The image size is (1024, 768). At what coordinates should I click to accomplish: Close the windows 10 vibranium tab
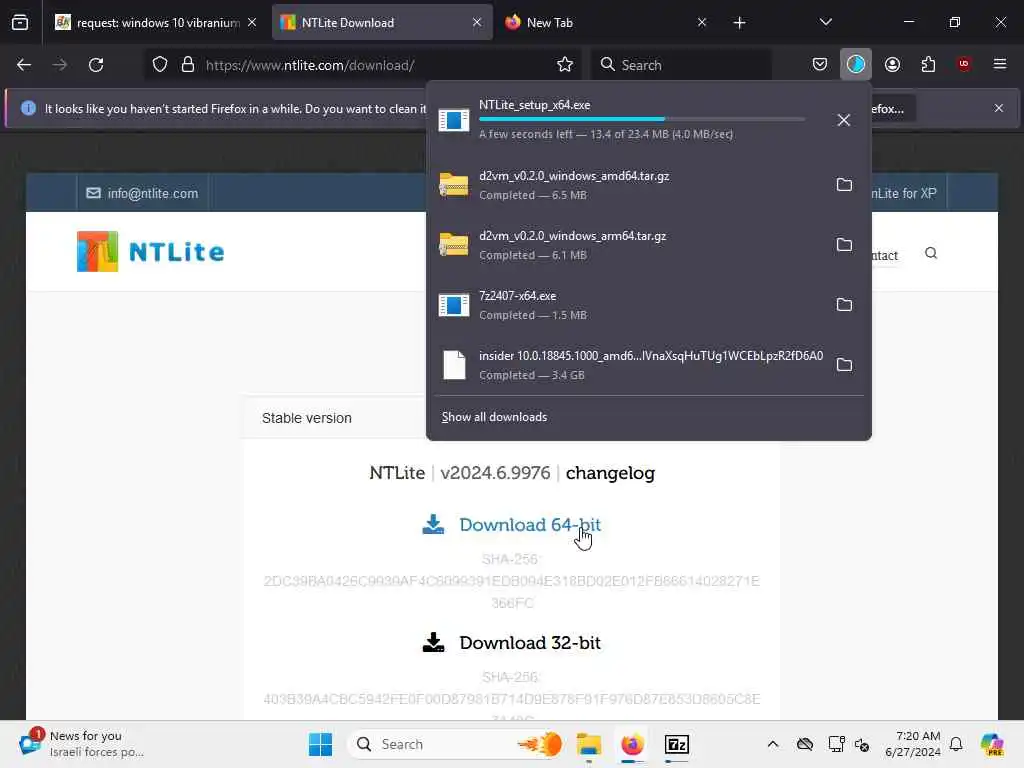252,23
